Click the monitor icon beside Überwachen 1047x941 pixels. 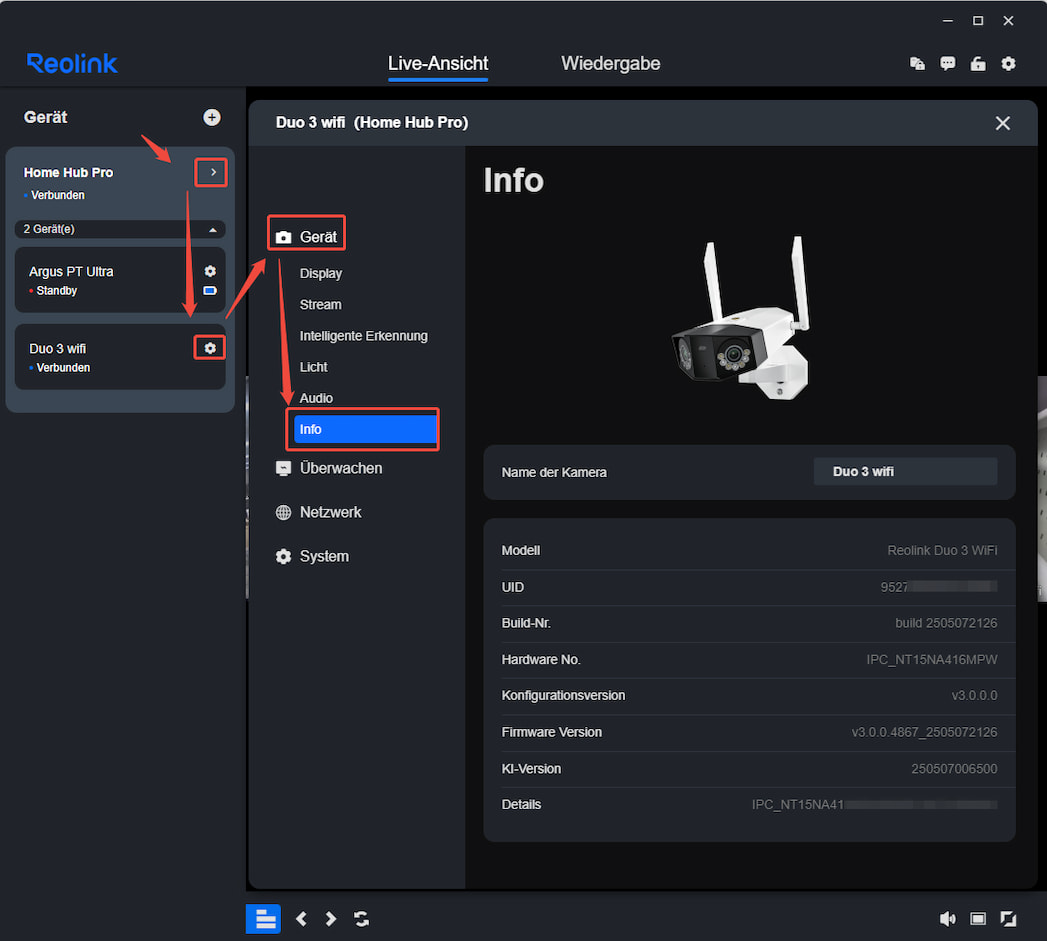pyautogui.click(x=283, y=469)
